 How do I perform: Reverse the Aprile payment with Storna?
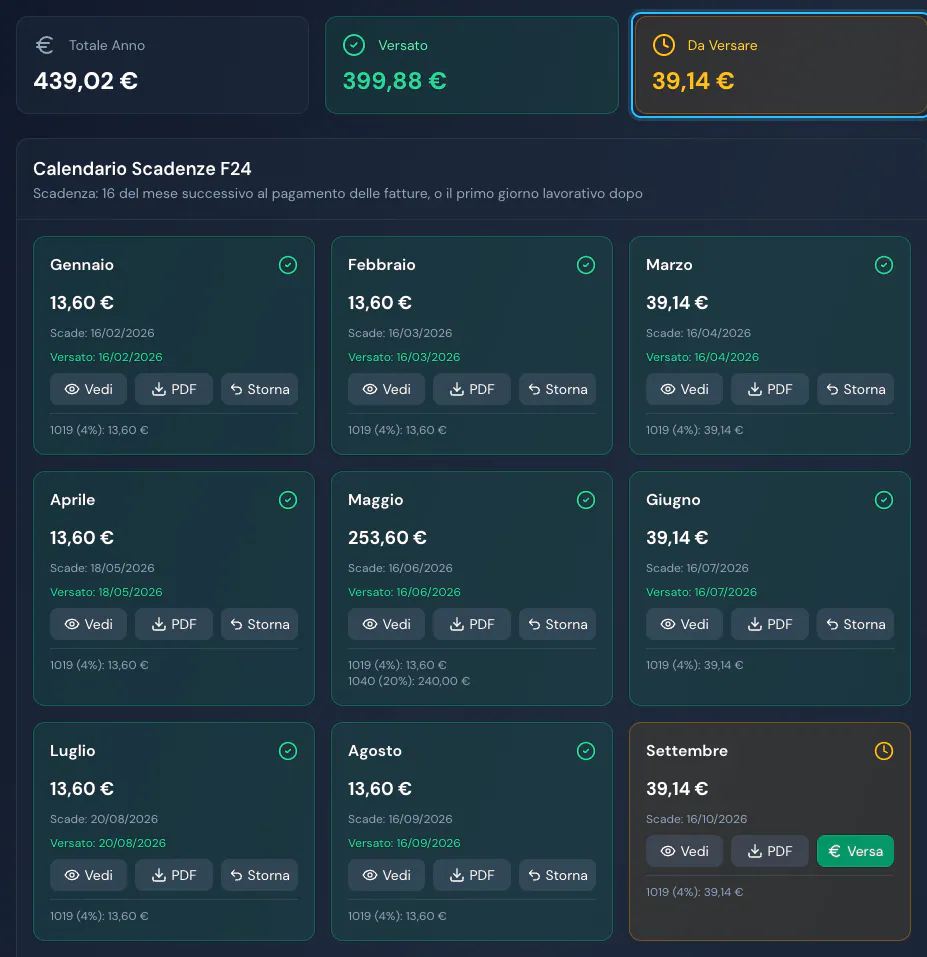[259, 624]
